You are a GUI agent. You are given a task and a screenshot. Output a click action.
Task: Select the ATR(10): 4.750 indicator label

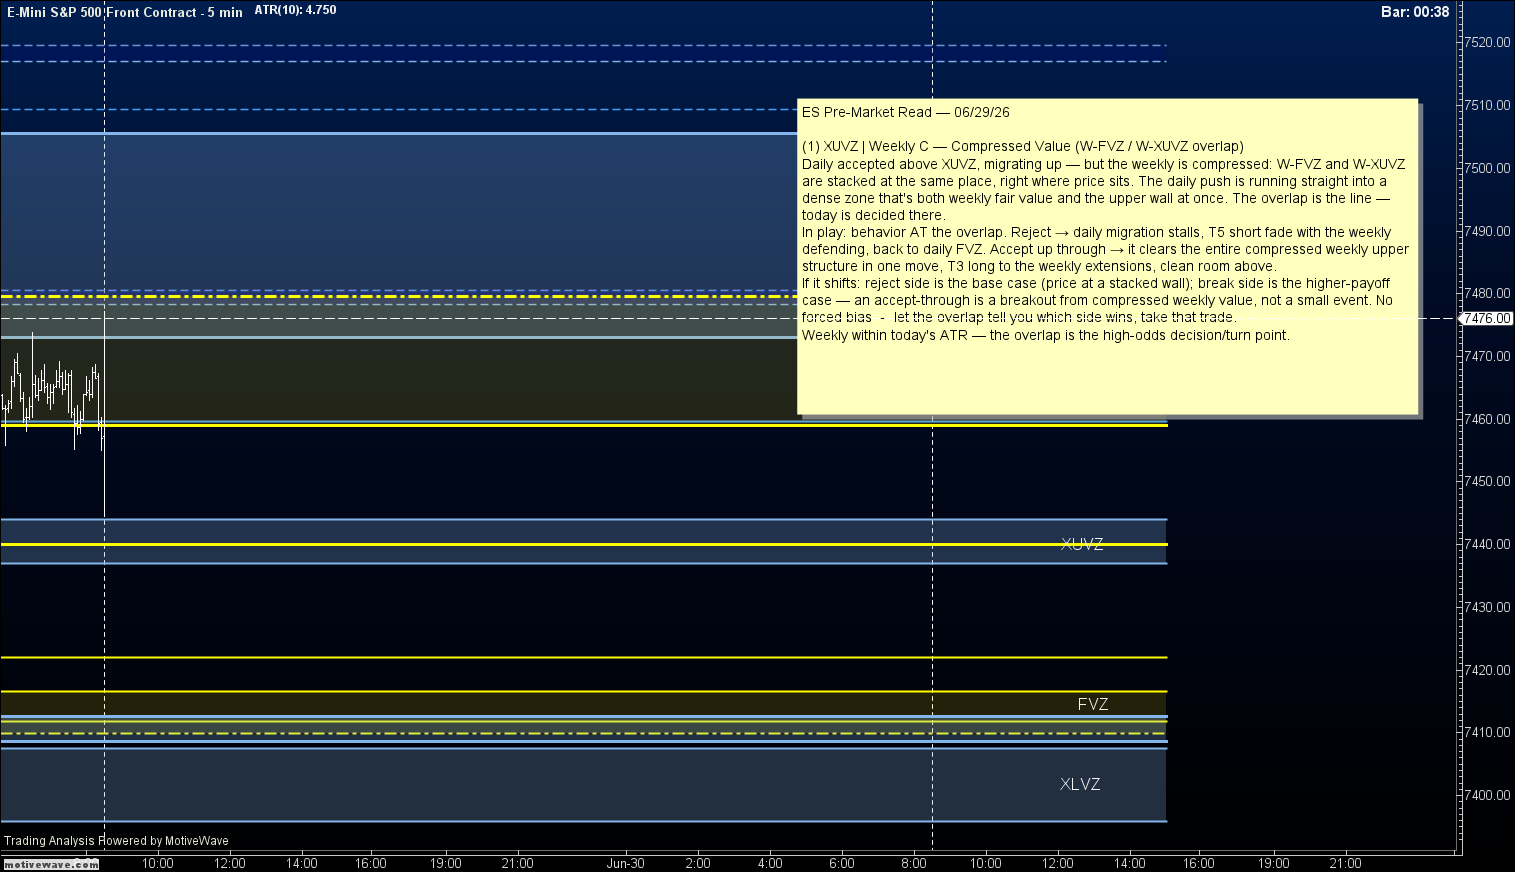point(295,10)
